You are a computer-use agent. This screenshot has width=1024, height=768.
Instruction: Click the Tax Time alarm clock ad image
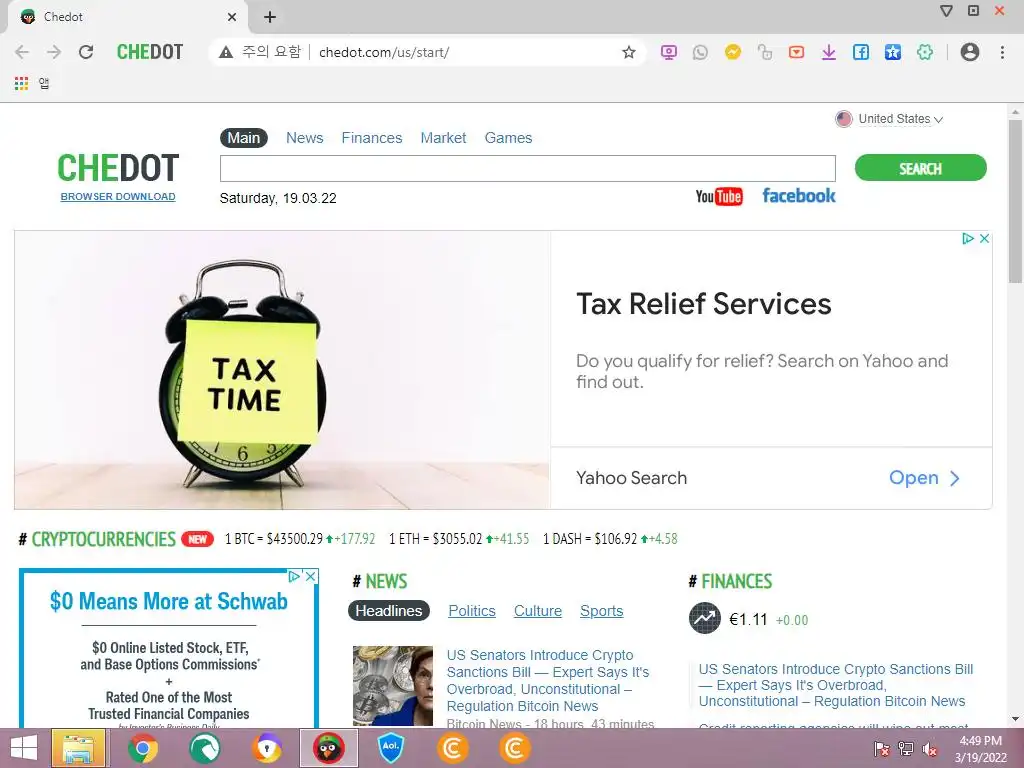tap(282, 370)
